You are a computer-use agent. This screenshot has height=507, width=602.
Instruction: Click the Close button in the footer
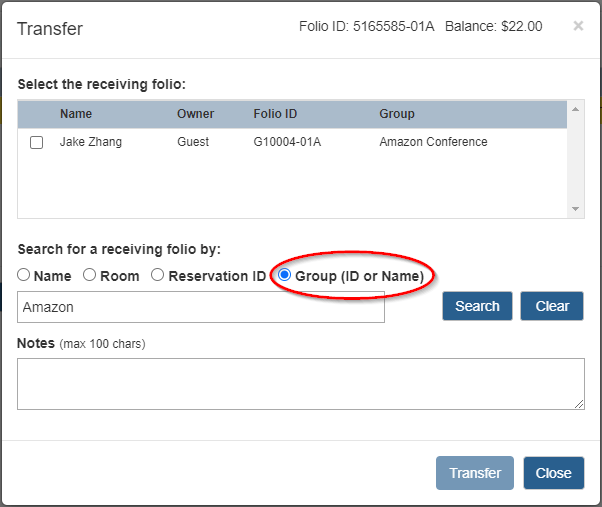553,473
